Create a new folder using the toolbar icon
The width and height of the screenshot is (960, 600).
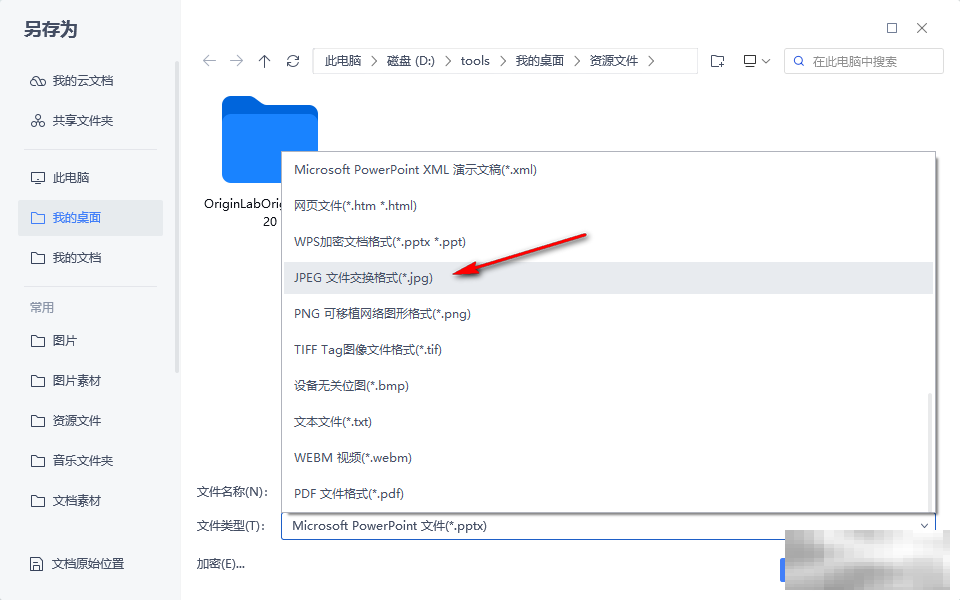click(717, 61)
